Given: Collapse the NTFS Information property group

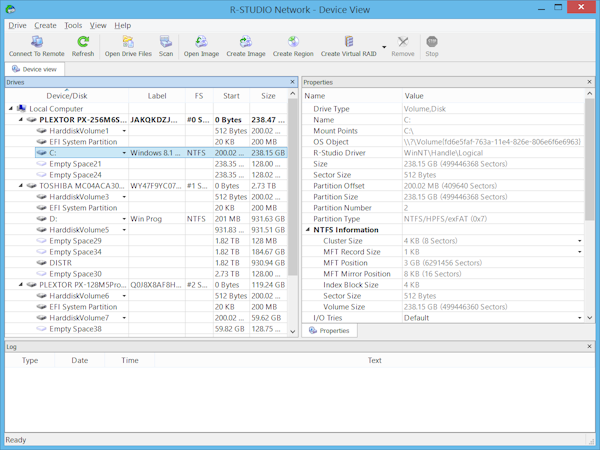Looking at the screenshot, I should coord(308,229).
